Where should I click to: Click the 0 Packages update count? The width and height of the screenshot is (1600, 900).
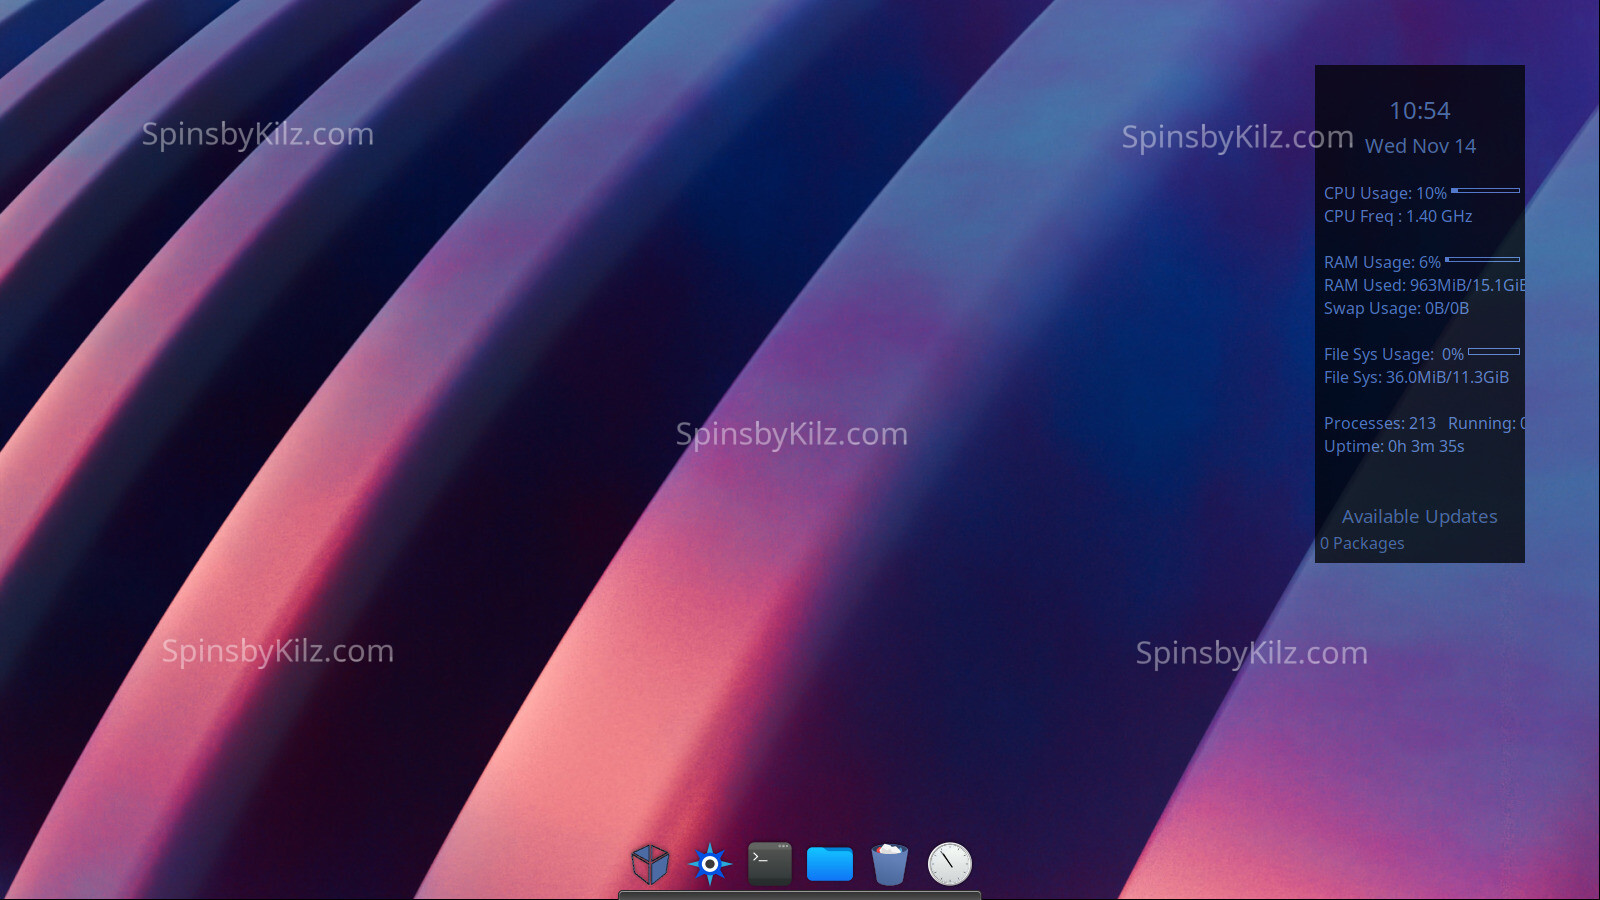pyautogui.click(x=1362, y=544)
